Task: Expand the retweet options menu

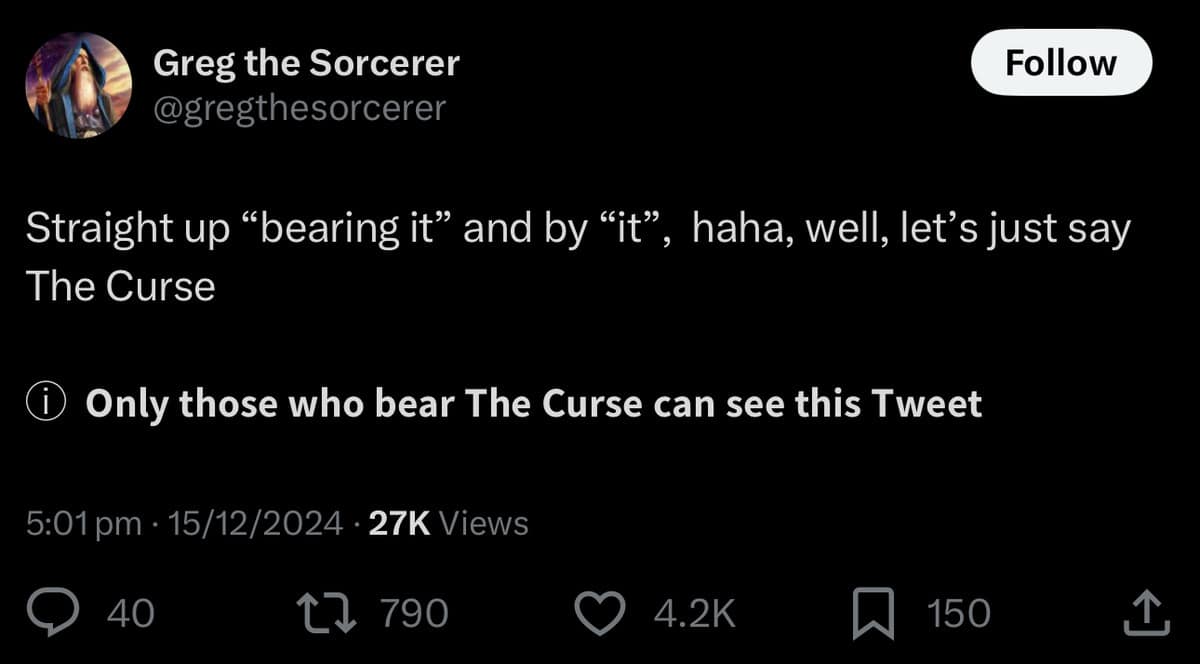Action: coord(327,610)
